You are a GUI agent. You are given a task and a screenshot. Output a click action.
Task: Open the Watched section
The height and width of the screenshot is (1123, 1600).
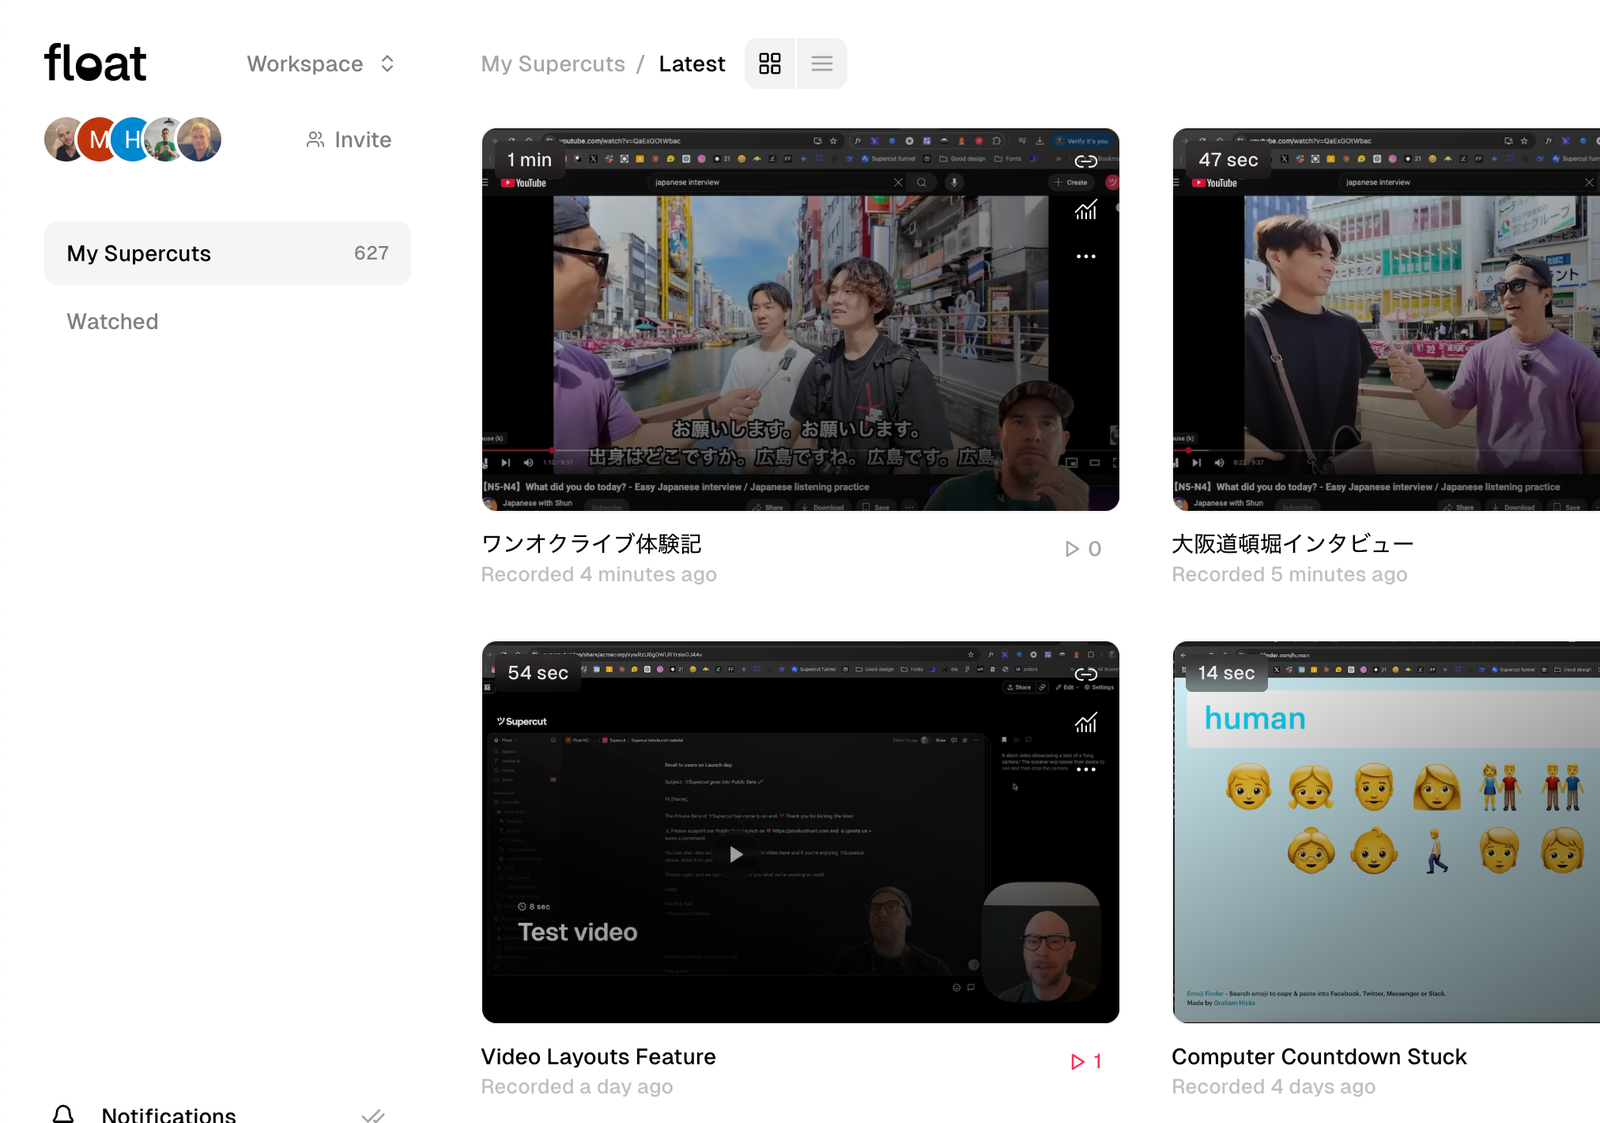click(x=112, y=321)
